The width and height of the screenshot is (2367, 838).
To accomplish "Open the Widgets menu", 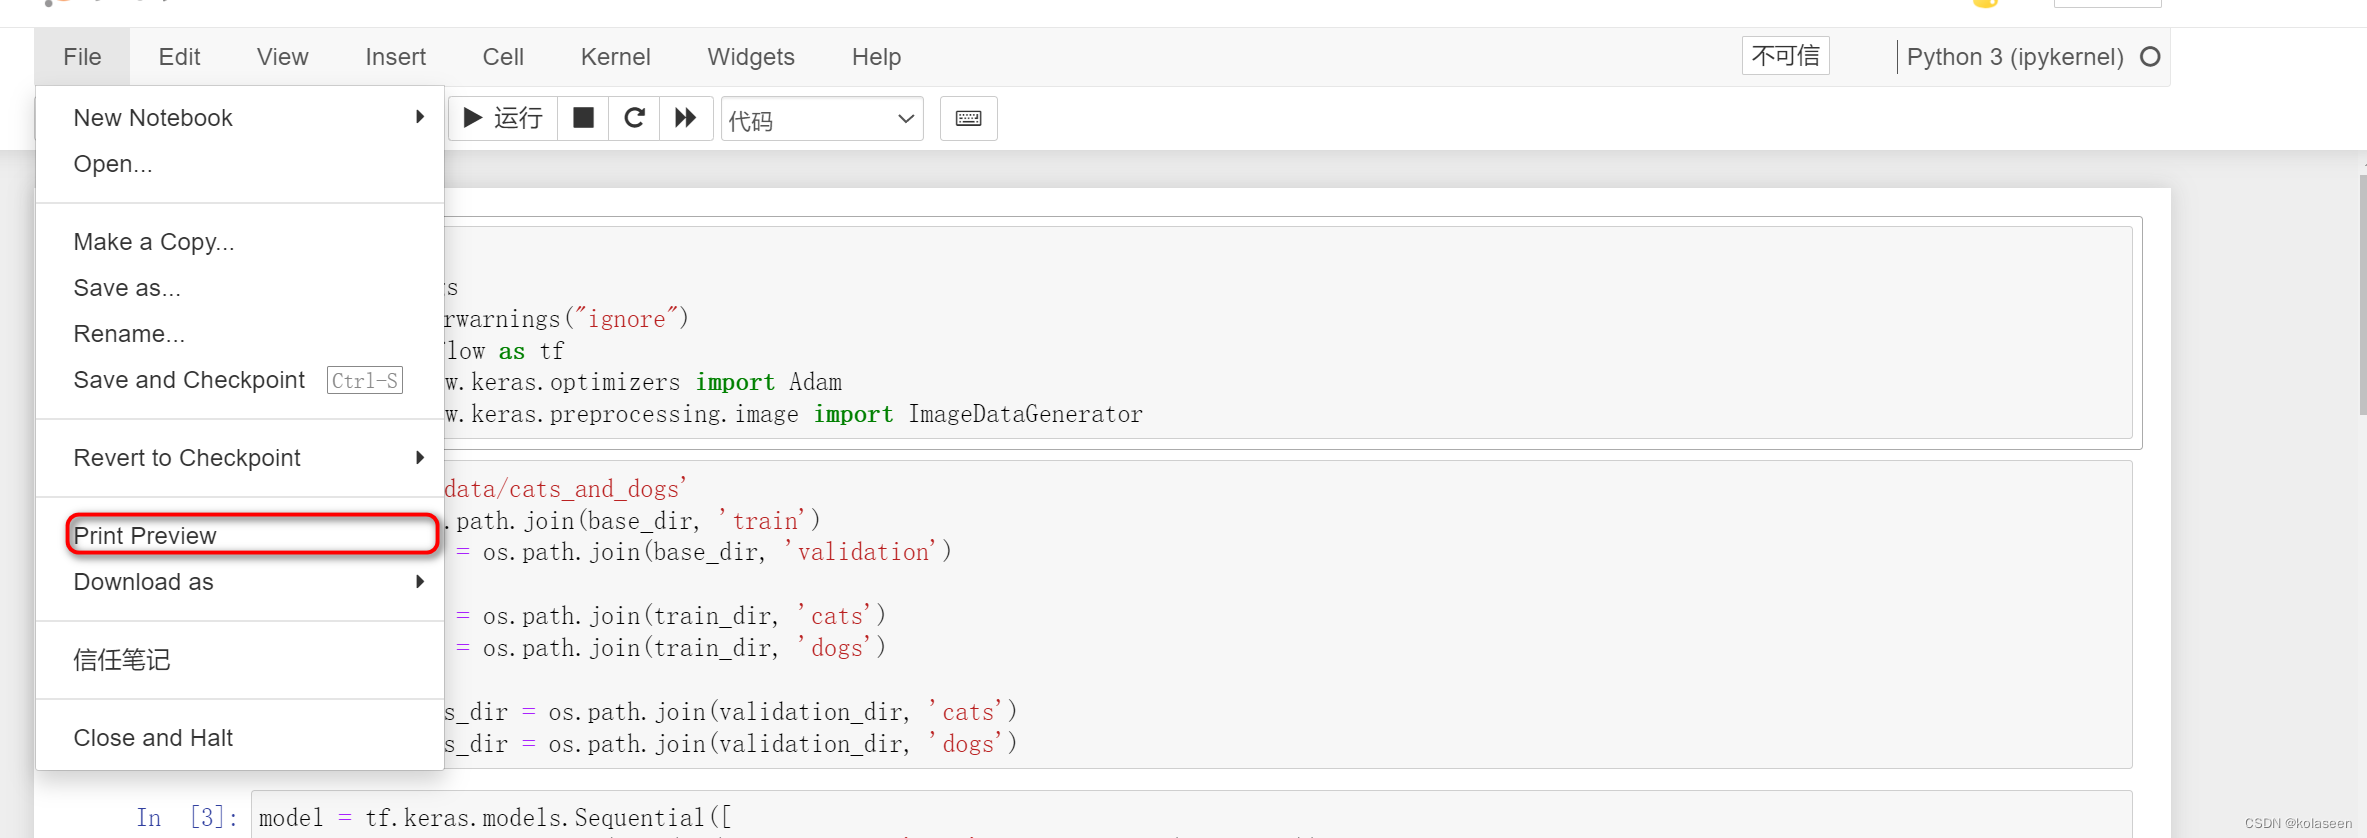I will pos(751,57).
